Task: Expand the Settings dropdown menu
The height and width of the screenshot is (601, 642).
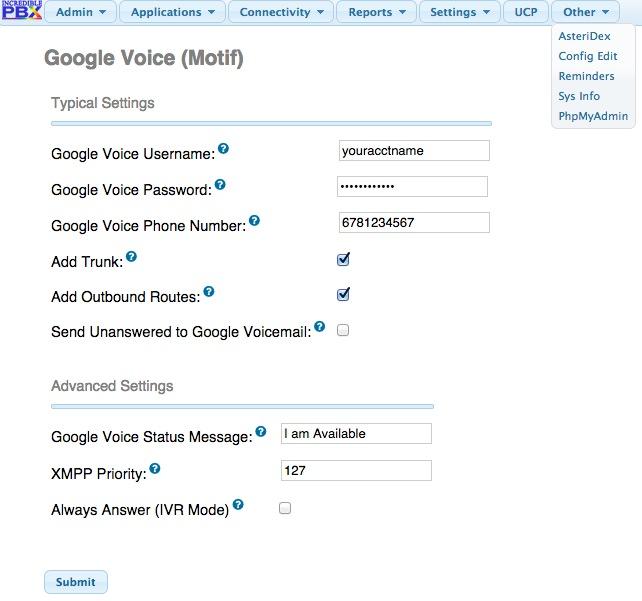Action: click(460, 12)
